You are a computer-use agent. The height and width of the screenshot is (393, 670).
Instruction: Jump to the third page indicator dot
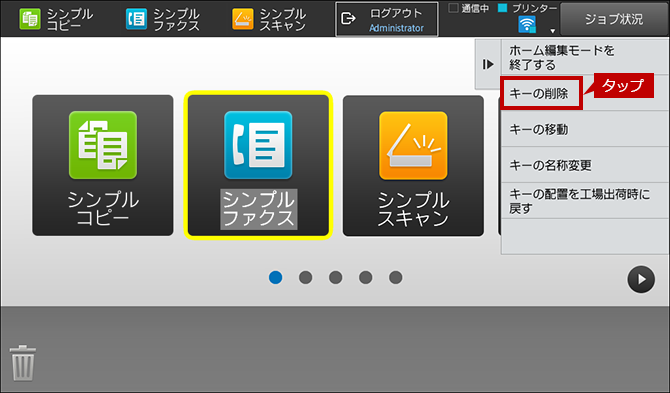point(335,278)
